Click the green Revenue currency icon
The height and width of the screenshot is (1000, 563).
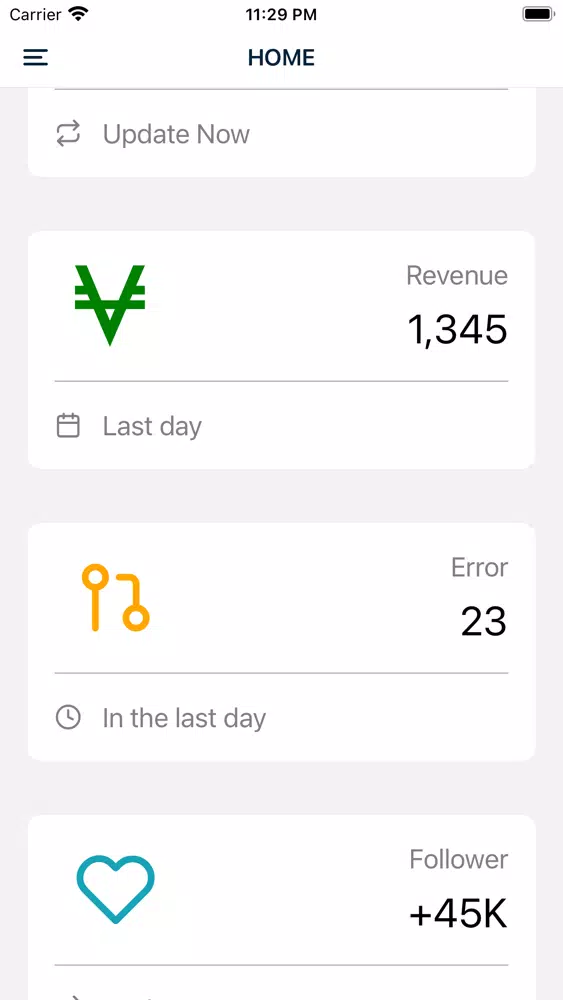pyautogui.click(x=110, y=305)
